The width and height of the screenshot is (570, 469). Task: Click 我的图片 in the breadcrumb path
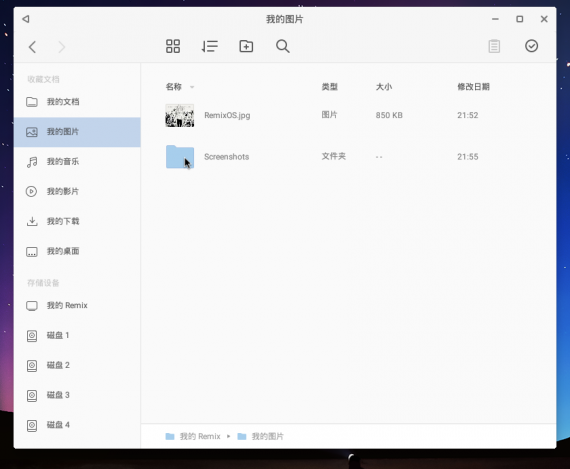click(x=268, y=436)
